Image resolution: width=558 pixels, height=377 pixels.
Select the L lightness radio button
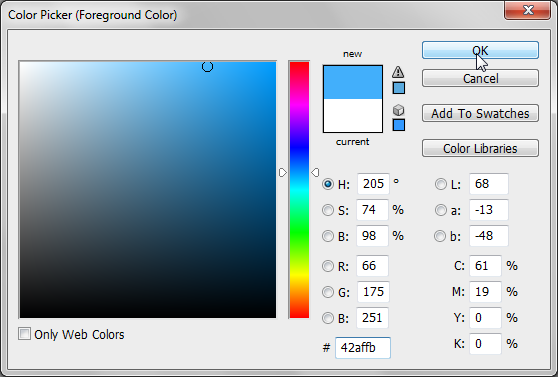pos(441,184)
